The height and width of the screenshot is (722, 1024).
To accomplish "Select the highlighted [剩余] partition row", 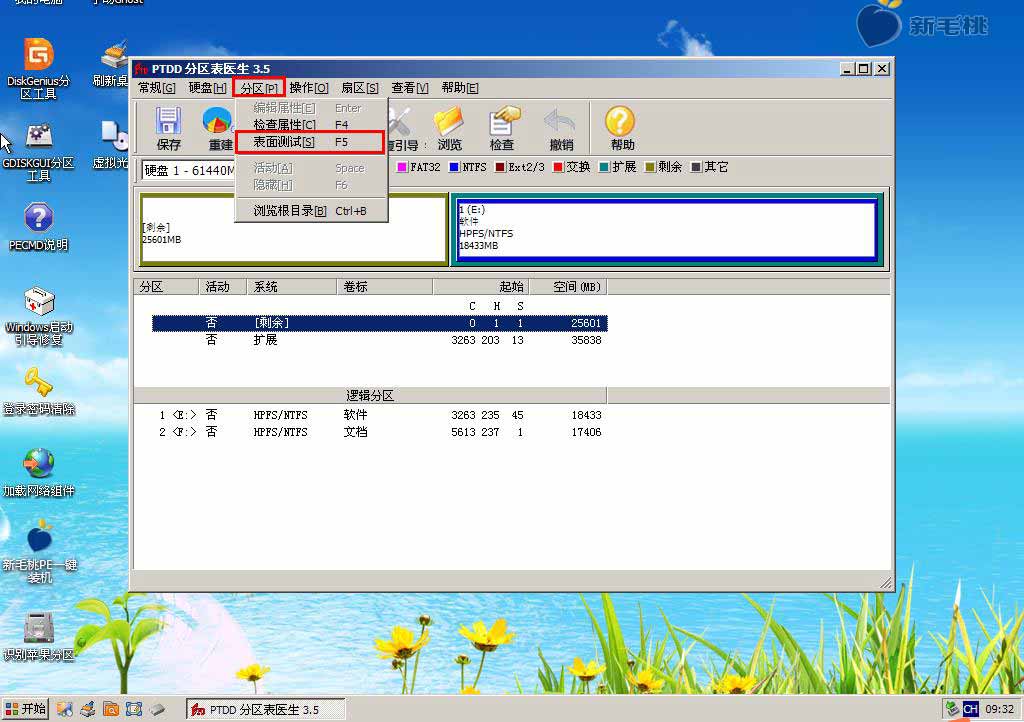I will [379, 323].
